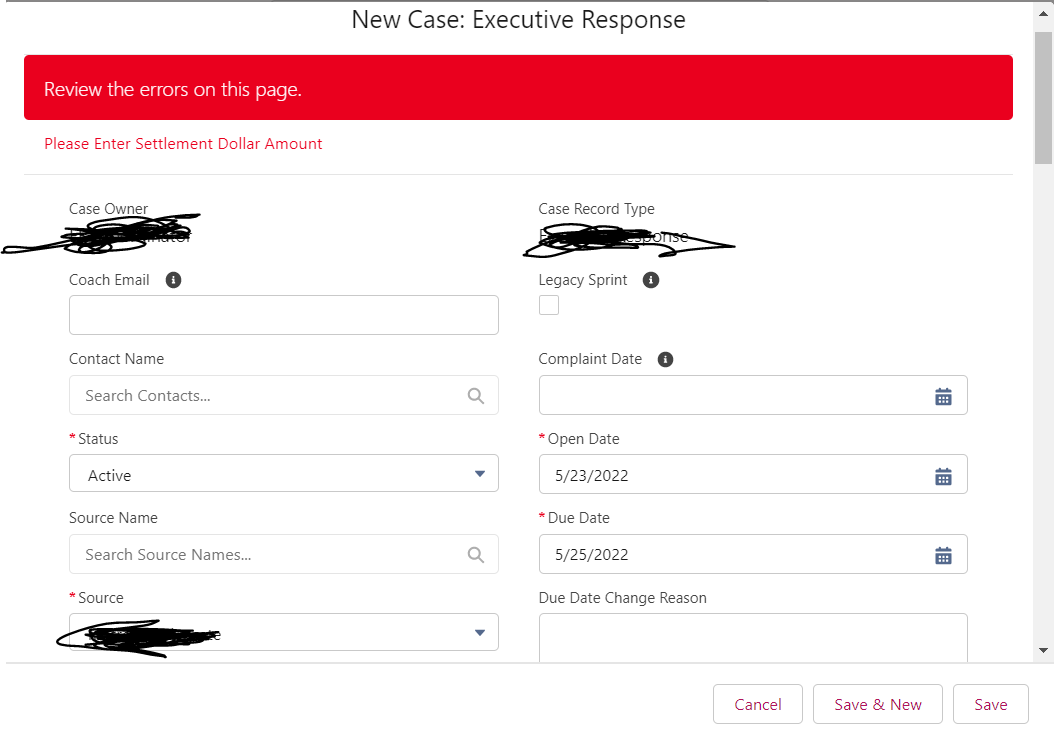Click the Coach Email info icon
This screenshot has width=1054, height=736.
click(173, 280)
